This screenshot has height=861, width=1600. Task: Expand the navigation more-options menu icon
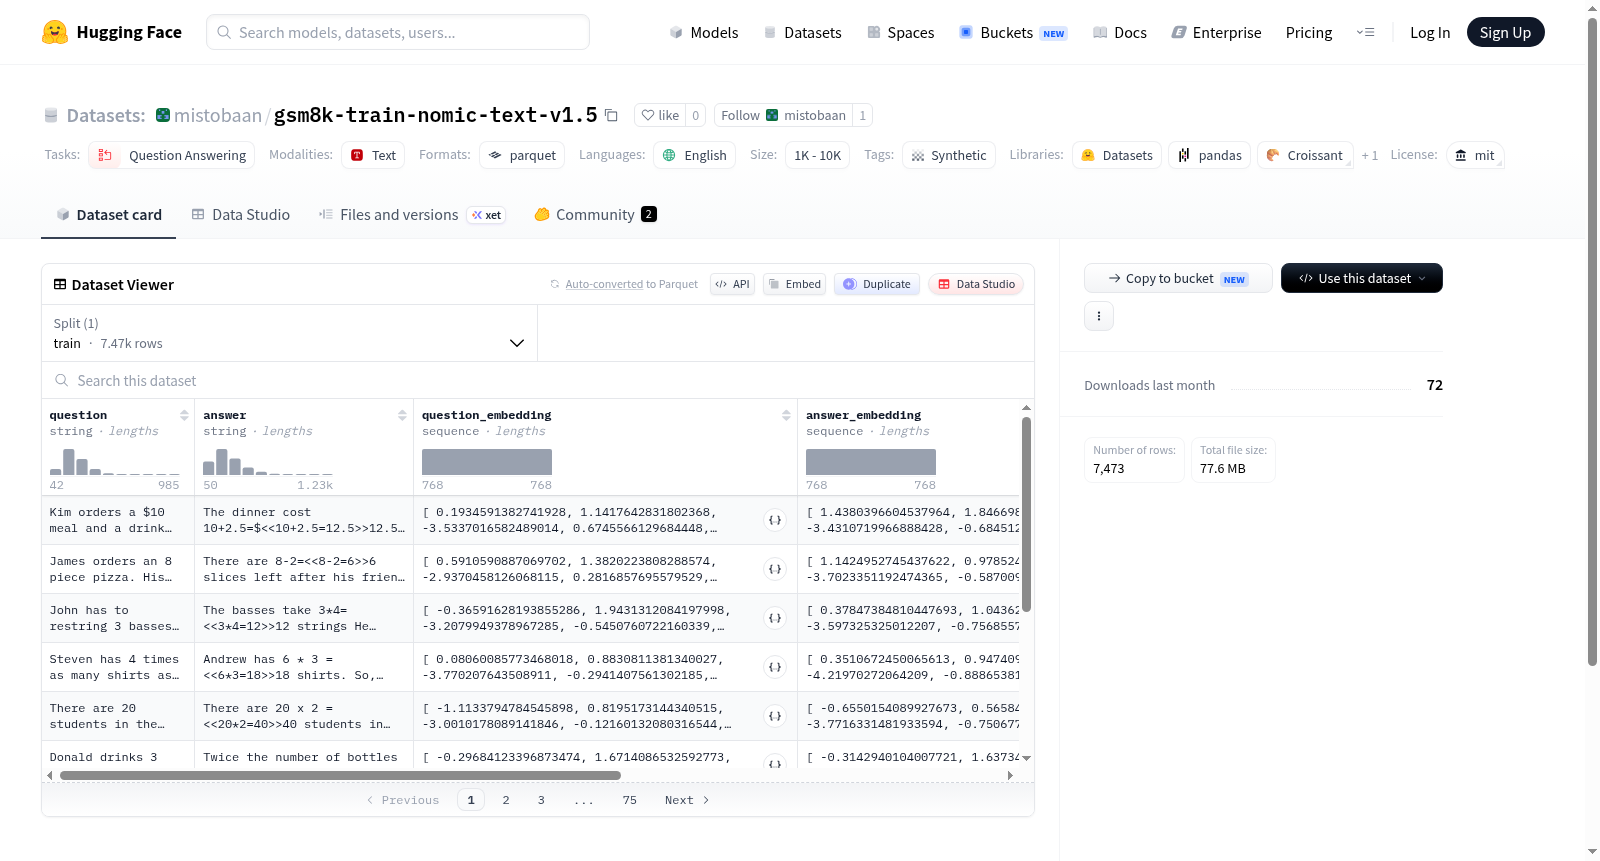[1365, 32]
